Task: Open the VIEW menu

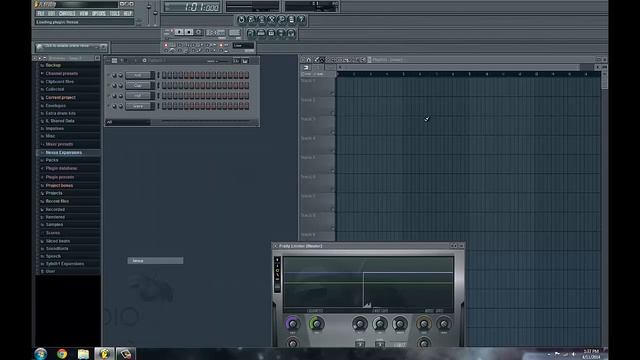Action: pos(84,13)
